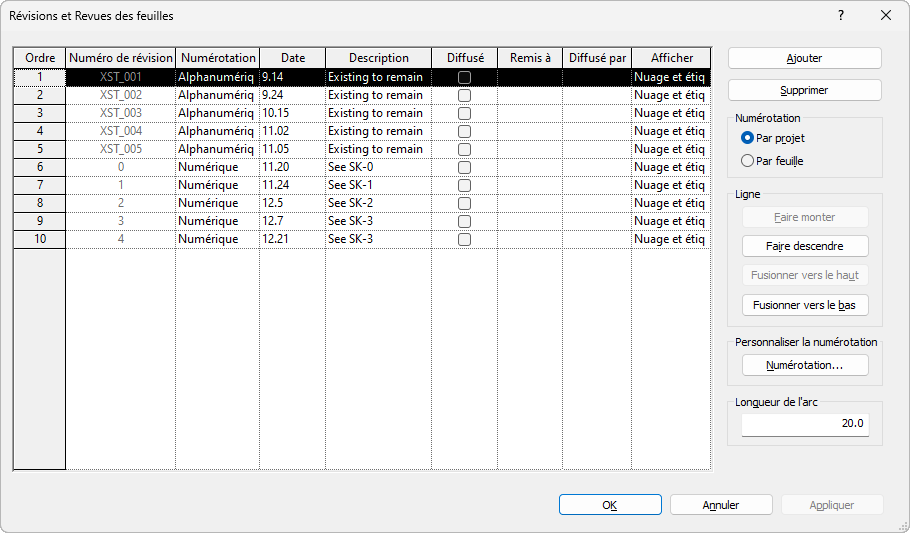Open the Numérotation… customization dialog
Image resolution: width=910 pixels, height=533 pixels.
(x=805, y=365)
